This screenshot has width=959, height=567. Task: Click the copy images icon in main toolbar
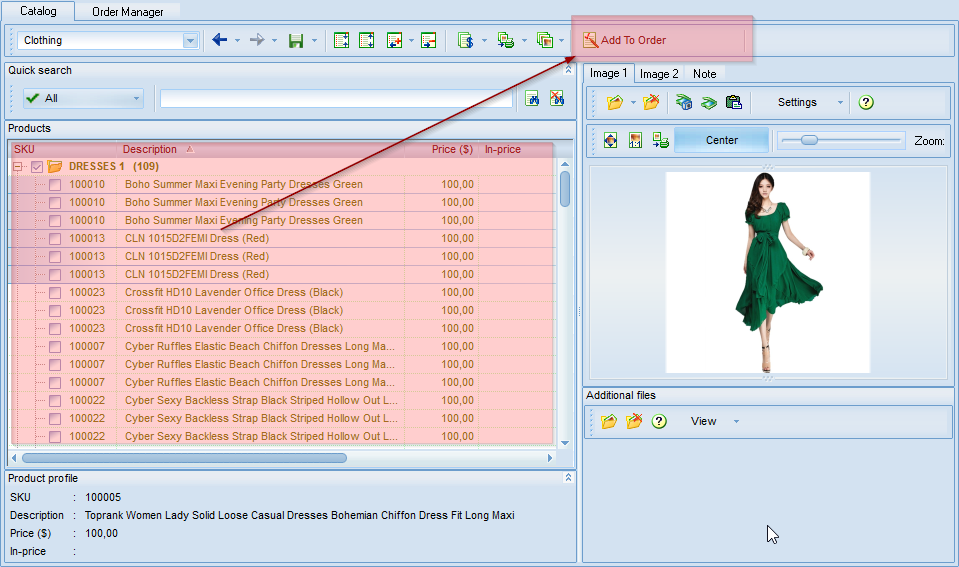(x=544, y=40)
